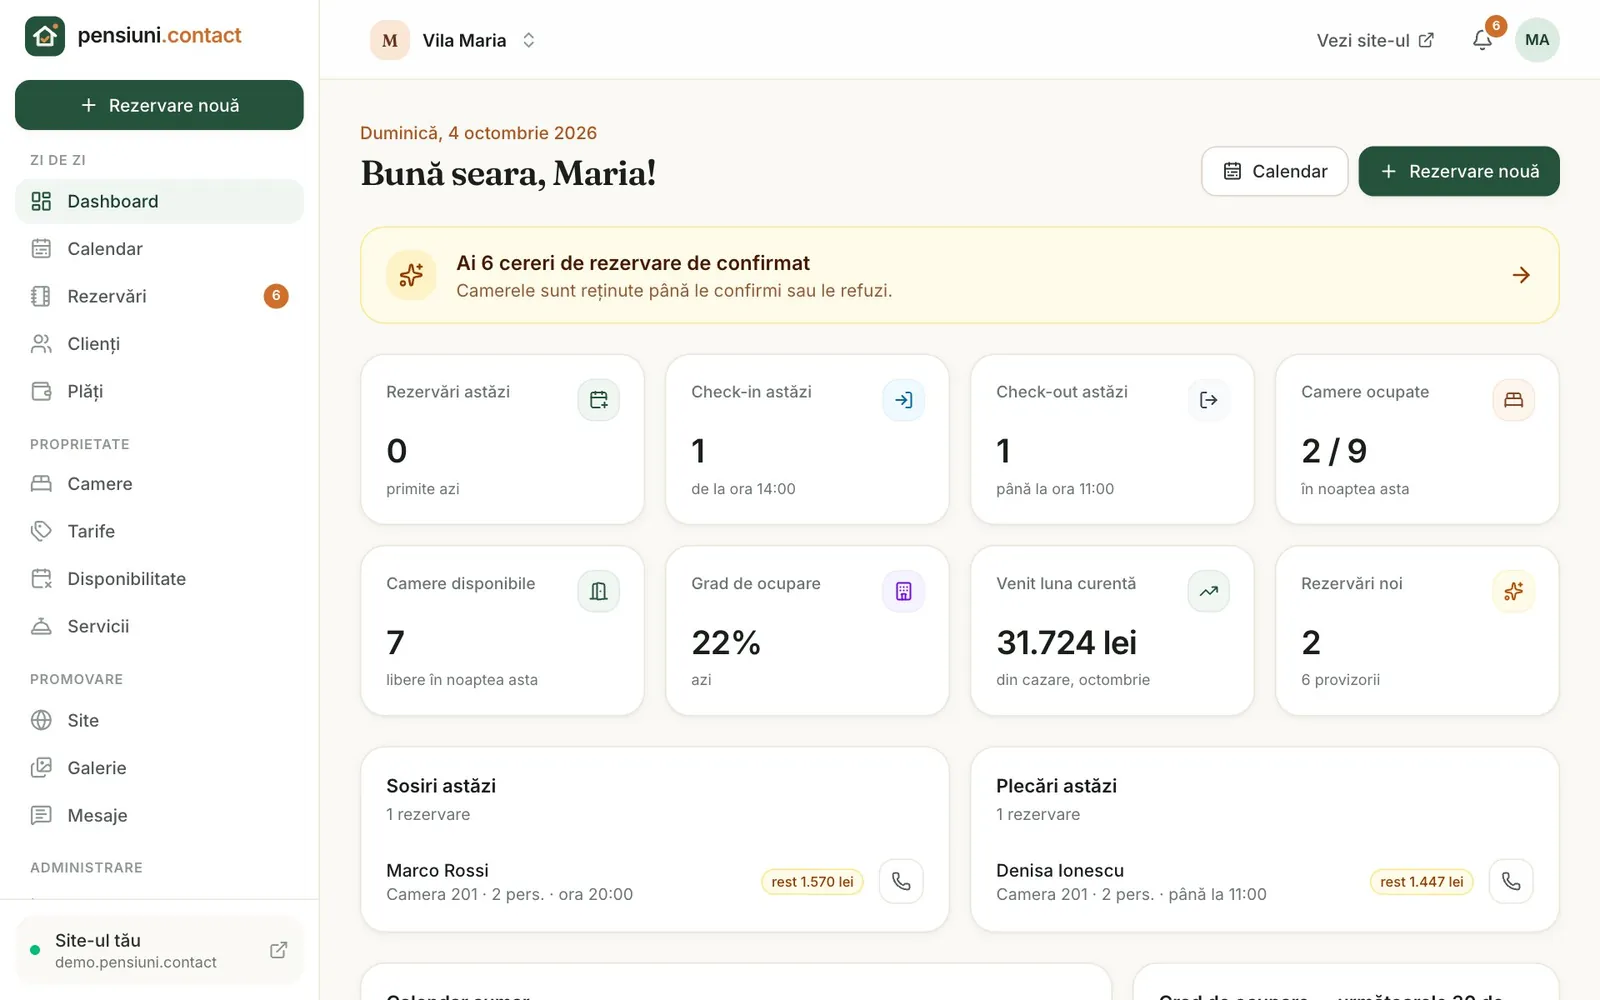Click the header Rezervare nouă button
The image size is (1600, 1000).
(1459, 171)
